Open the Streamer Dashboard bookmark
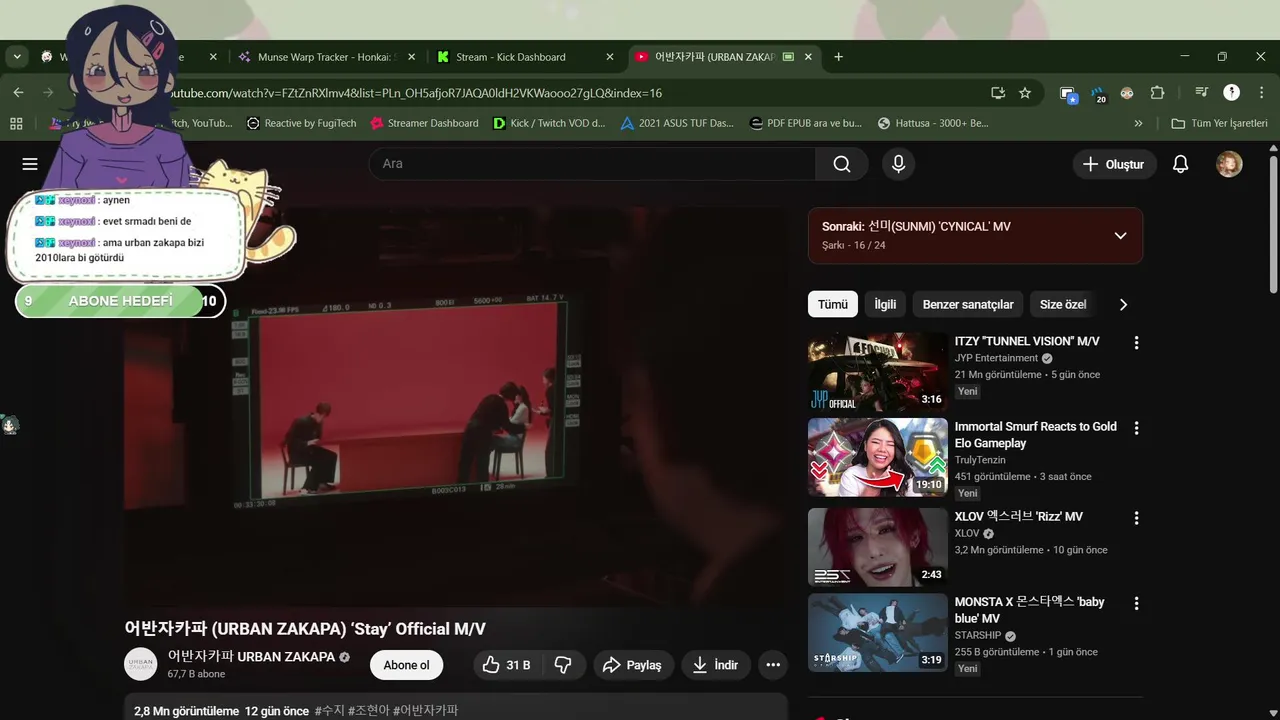The width and height of the screenshot is (1280, 720). tap(424, 123)
